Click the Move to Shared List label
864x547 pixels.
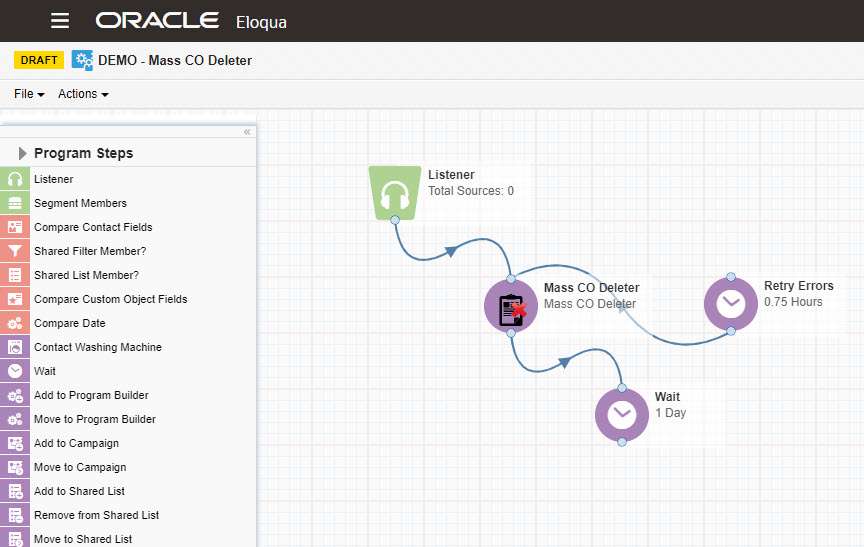point(83,539)
